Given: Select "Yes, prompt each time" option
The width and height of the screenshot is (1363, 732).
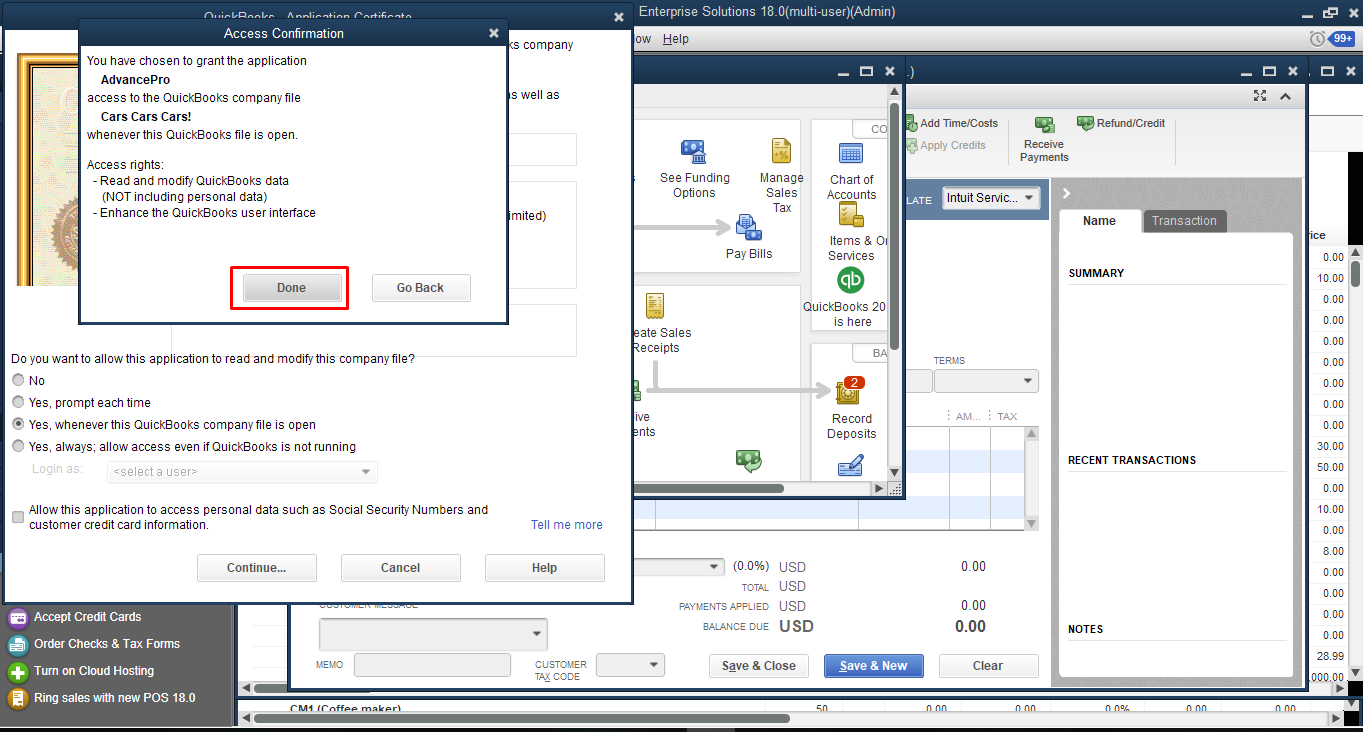Looking at the screenshot, I should 18,403.
